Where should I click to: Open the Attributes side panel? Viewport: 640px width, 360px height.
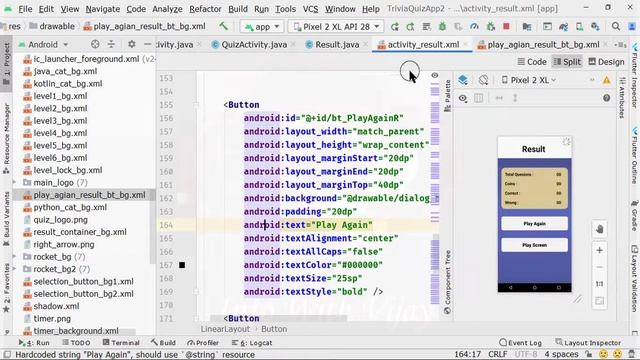tap(622, 98)
